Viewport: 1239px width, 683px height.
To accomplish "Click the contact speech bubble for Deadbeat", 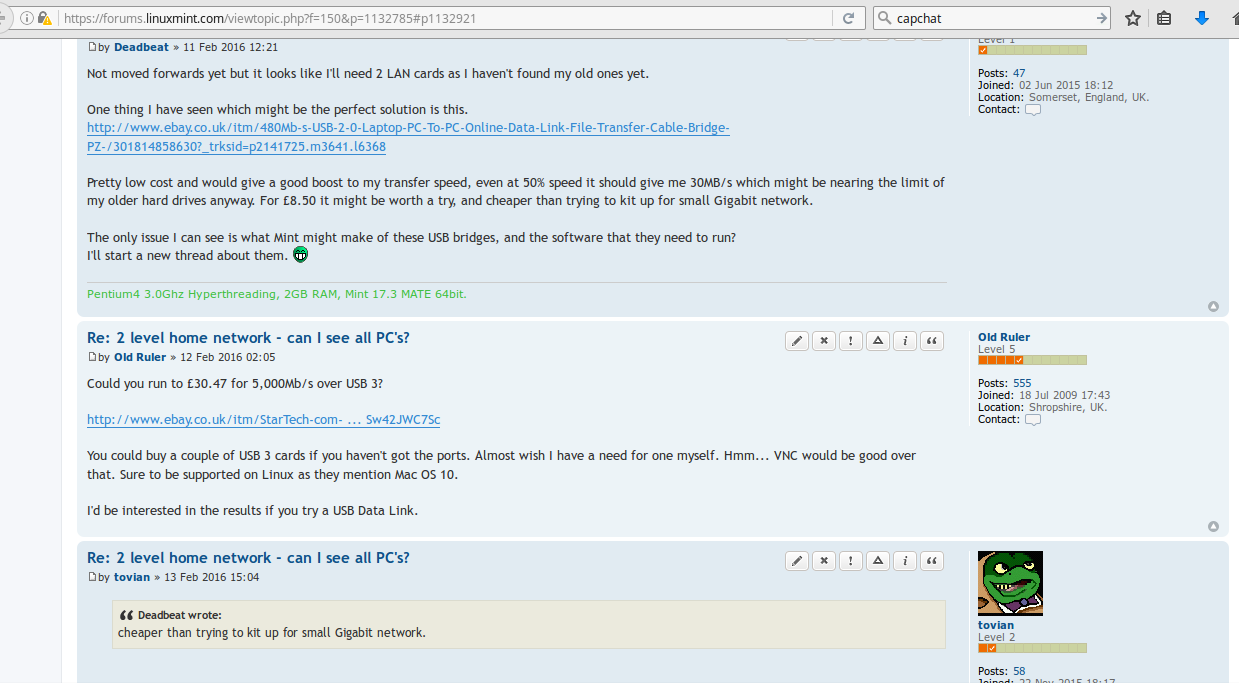I will [1033, 110].
